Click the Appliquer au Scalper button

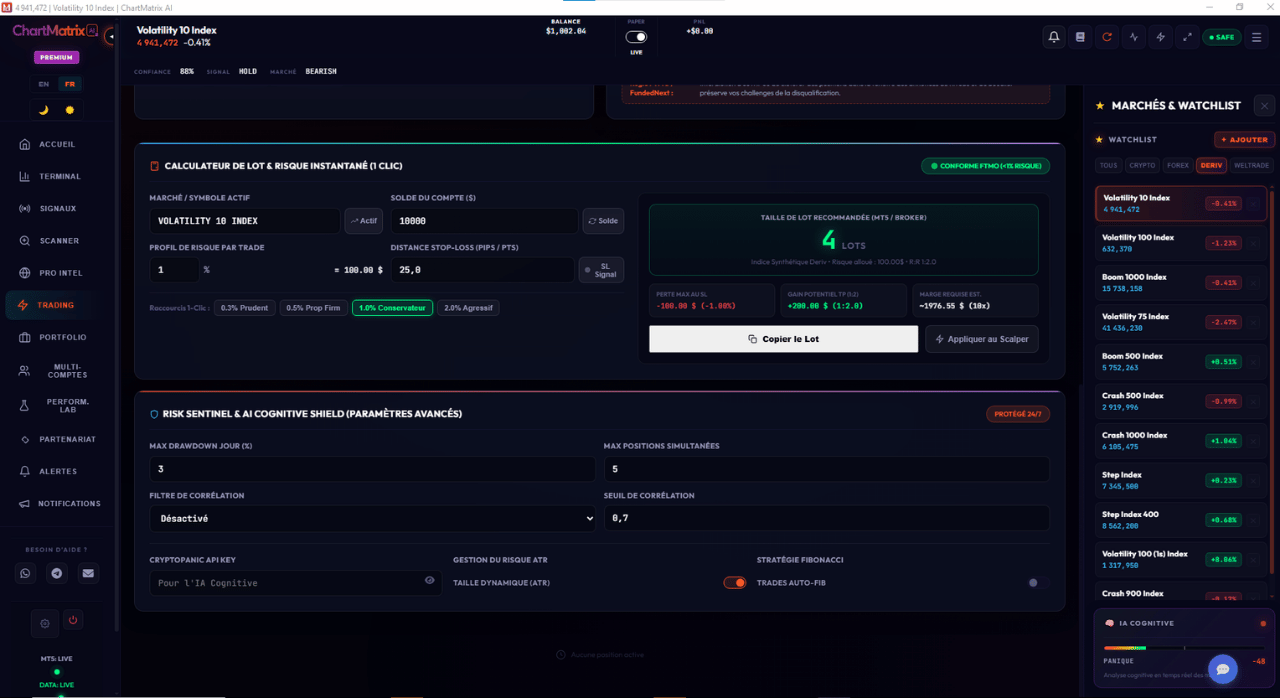click(982, 339)
